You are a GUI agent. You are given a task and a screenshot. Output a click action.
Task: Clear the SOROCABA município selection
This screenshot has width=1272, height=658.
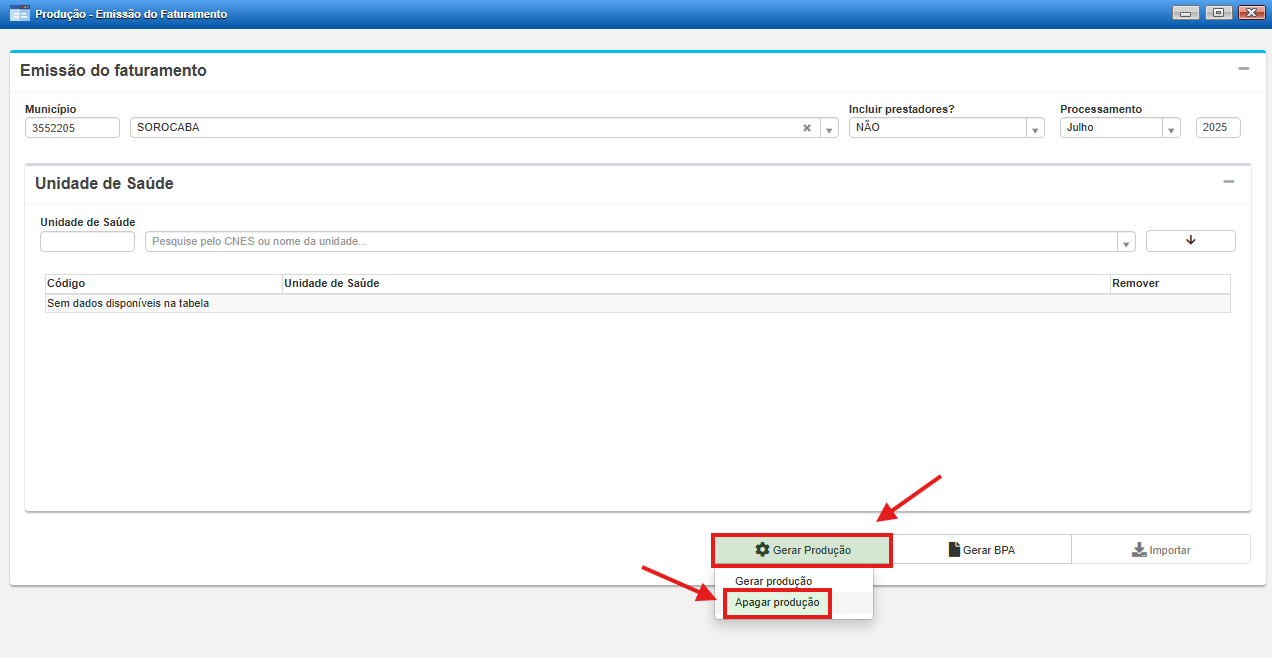807,128
